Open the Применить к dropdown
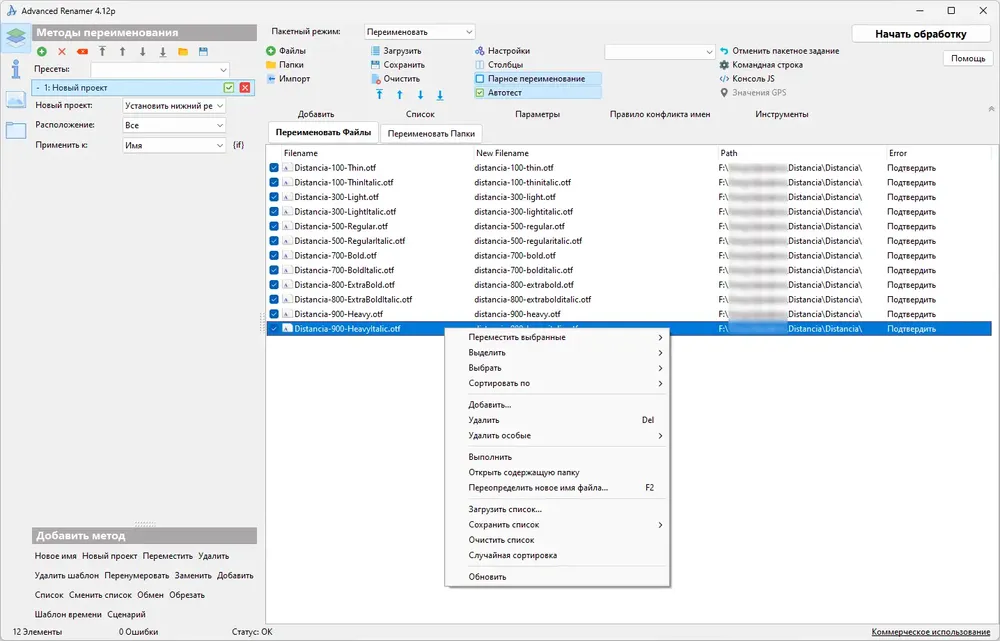The height and width of the screenshot is (641, 1000). click(x=174, y=145)
